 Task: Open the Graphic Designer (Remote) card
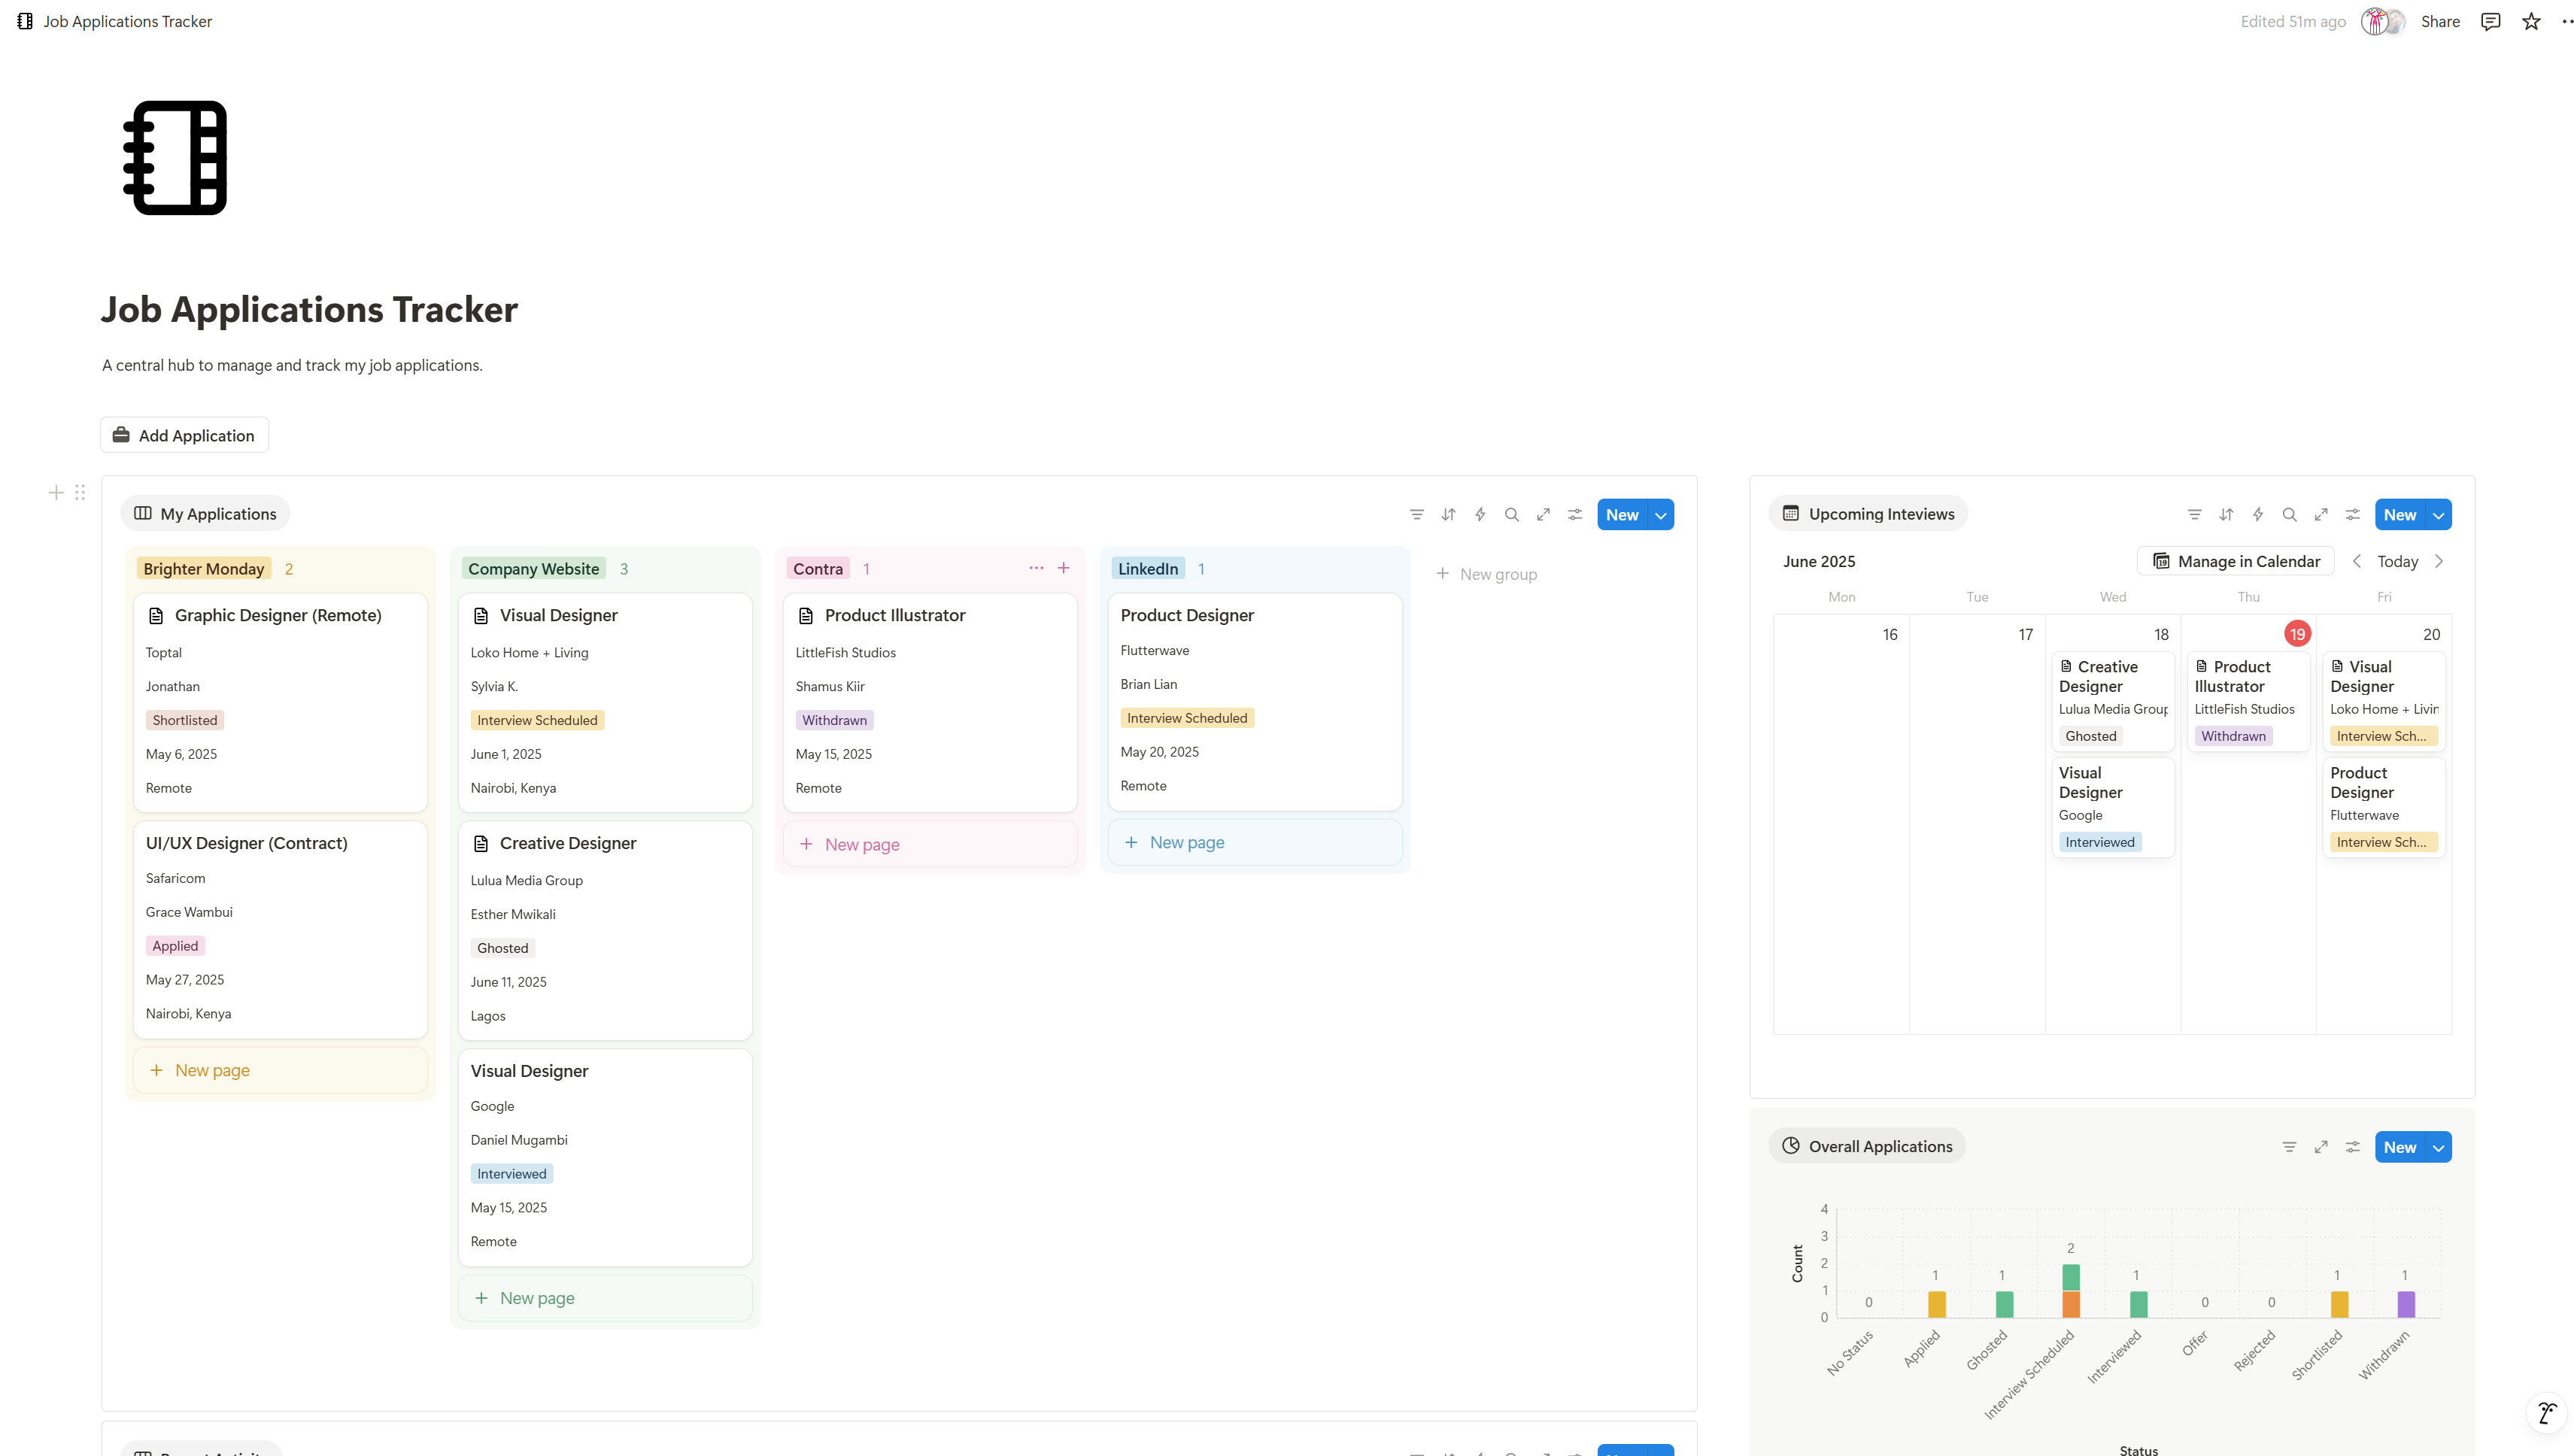point(278,615)
